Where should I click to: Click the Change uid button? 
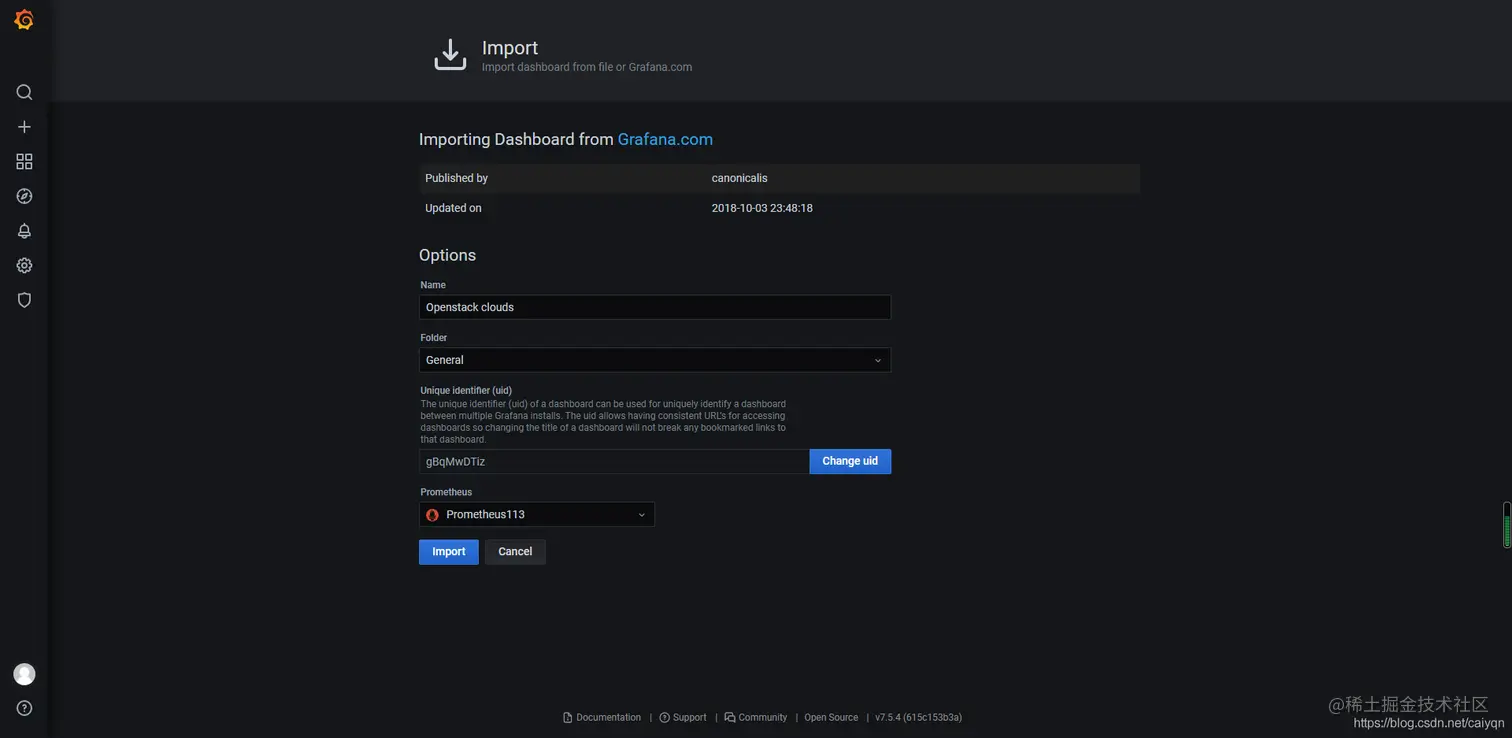(x=850, y=461)
